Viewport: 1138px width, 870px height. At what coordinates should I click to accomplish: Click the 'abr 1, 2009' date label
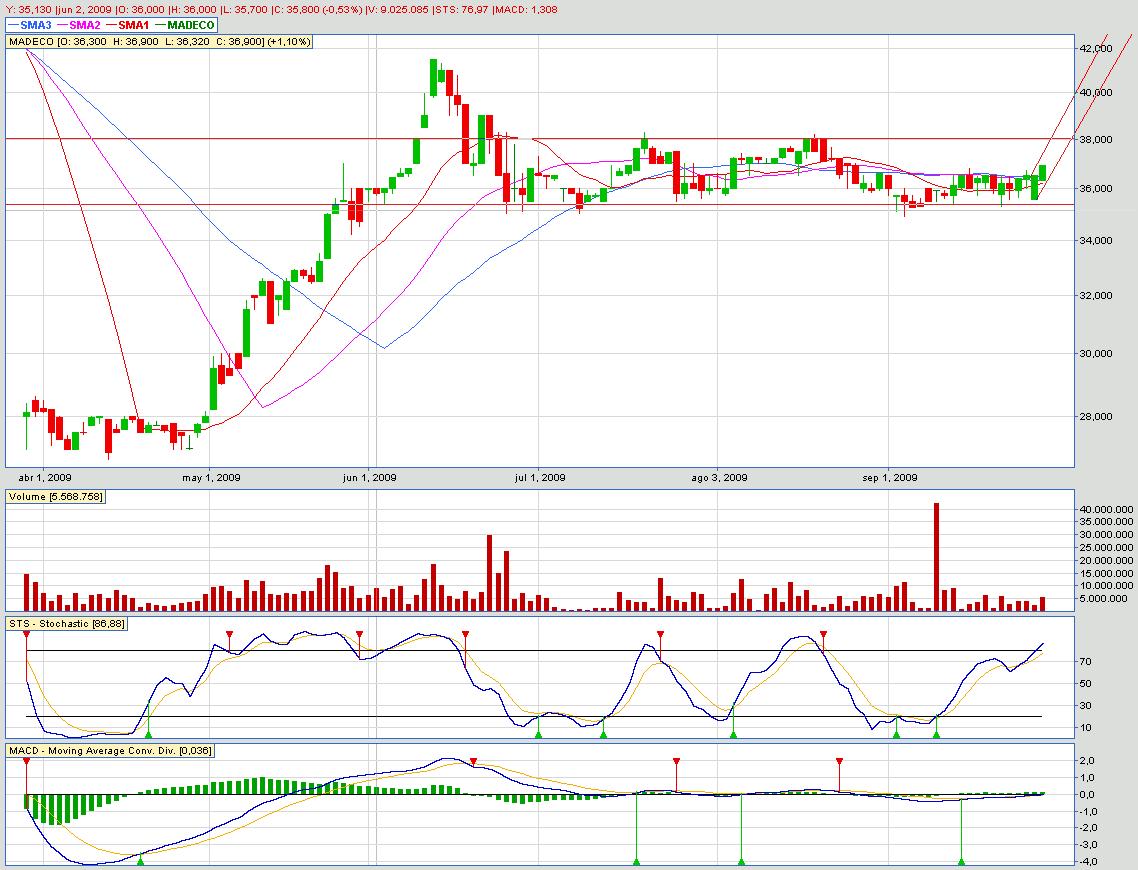click(44, 477)
